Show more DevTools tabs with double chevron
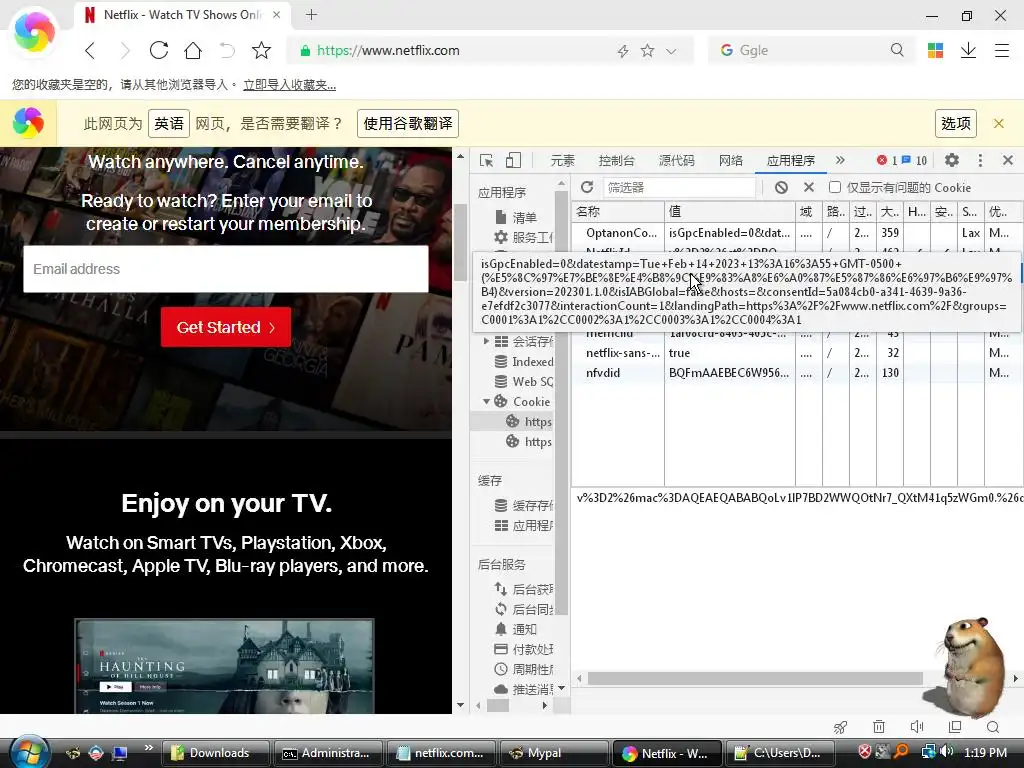Image resolution: width=1024 pixels, height=768 pixels. (x=840, y=160)
